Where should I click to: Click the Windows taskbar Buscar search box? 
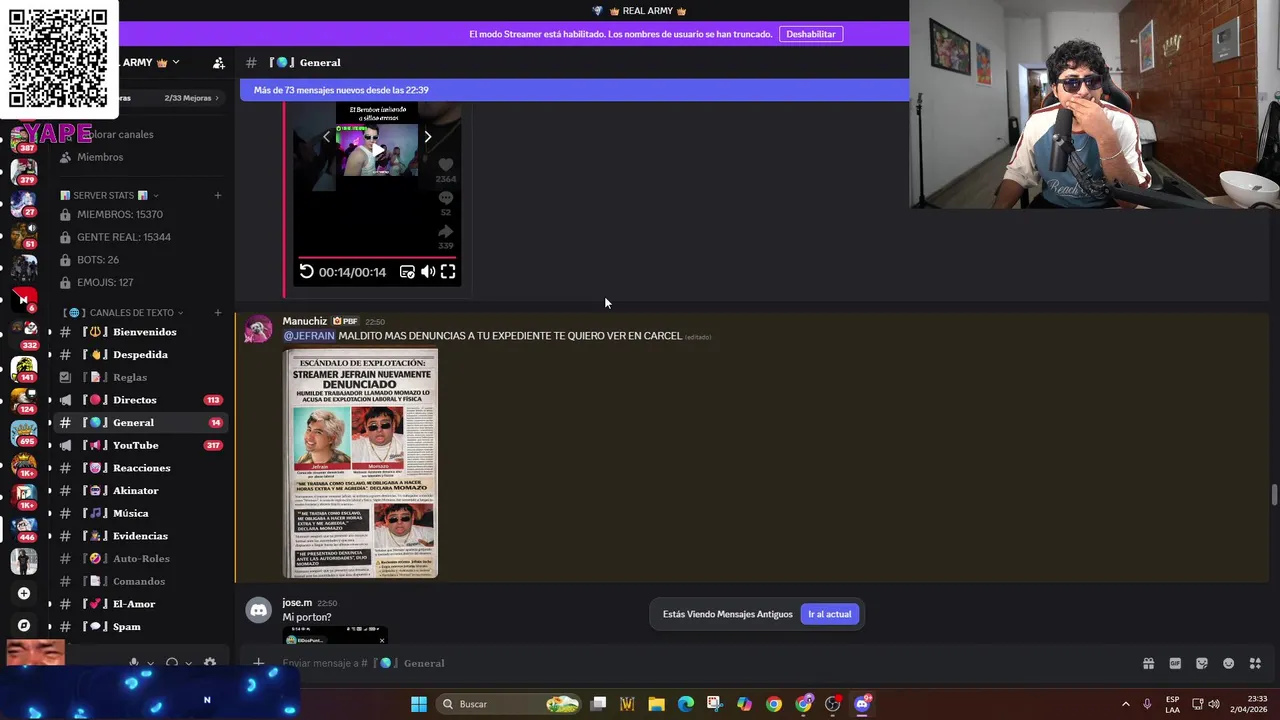(511, 704)
